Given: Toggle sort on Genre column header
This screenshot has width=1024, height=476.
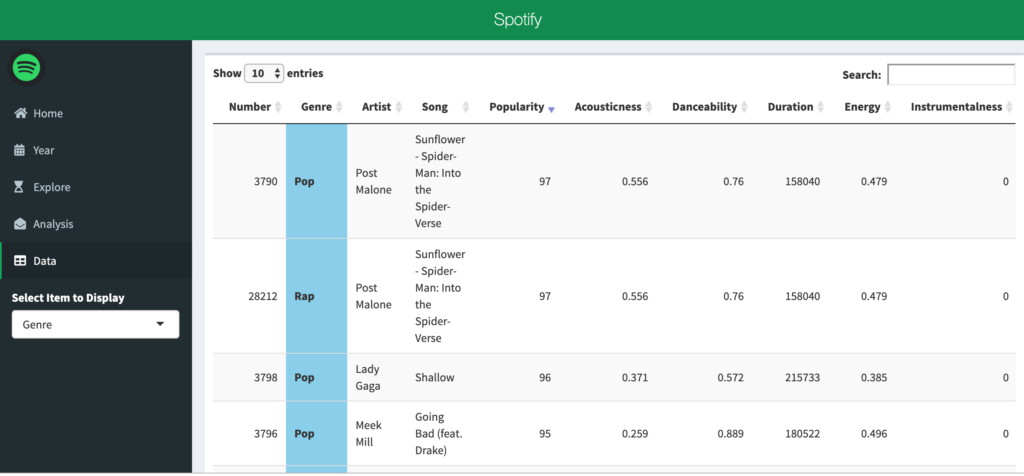Looking at the screenshot, I should tap(316, 107).
